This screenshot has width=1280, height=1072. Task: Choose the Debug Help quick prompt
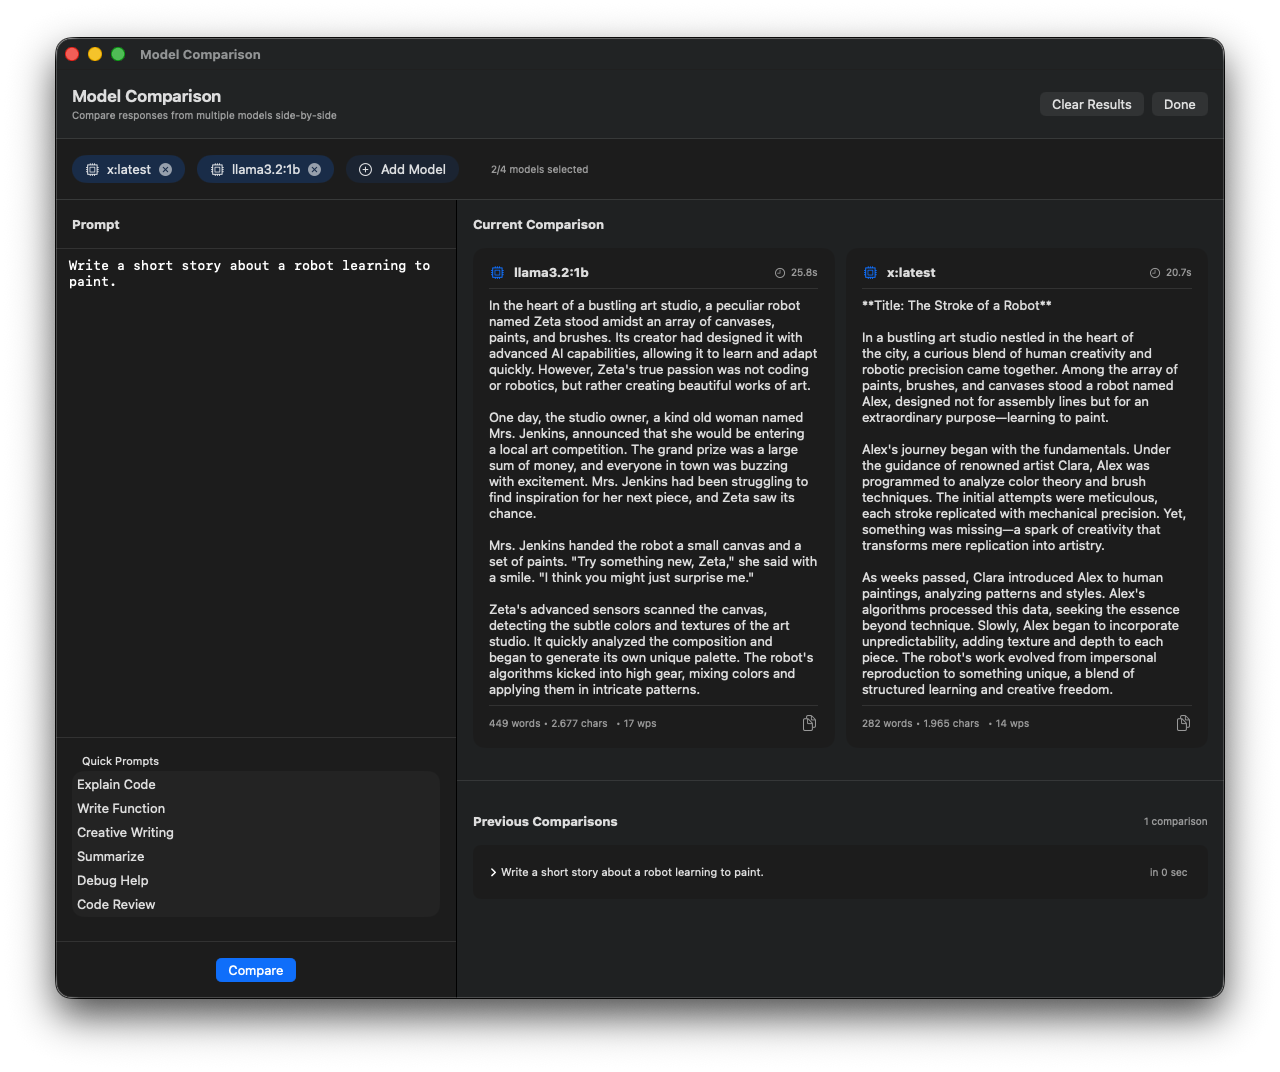tap(112, 881)
